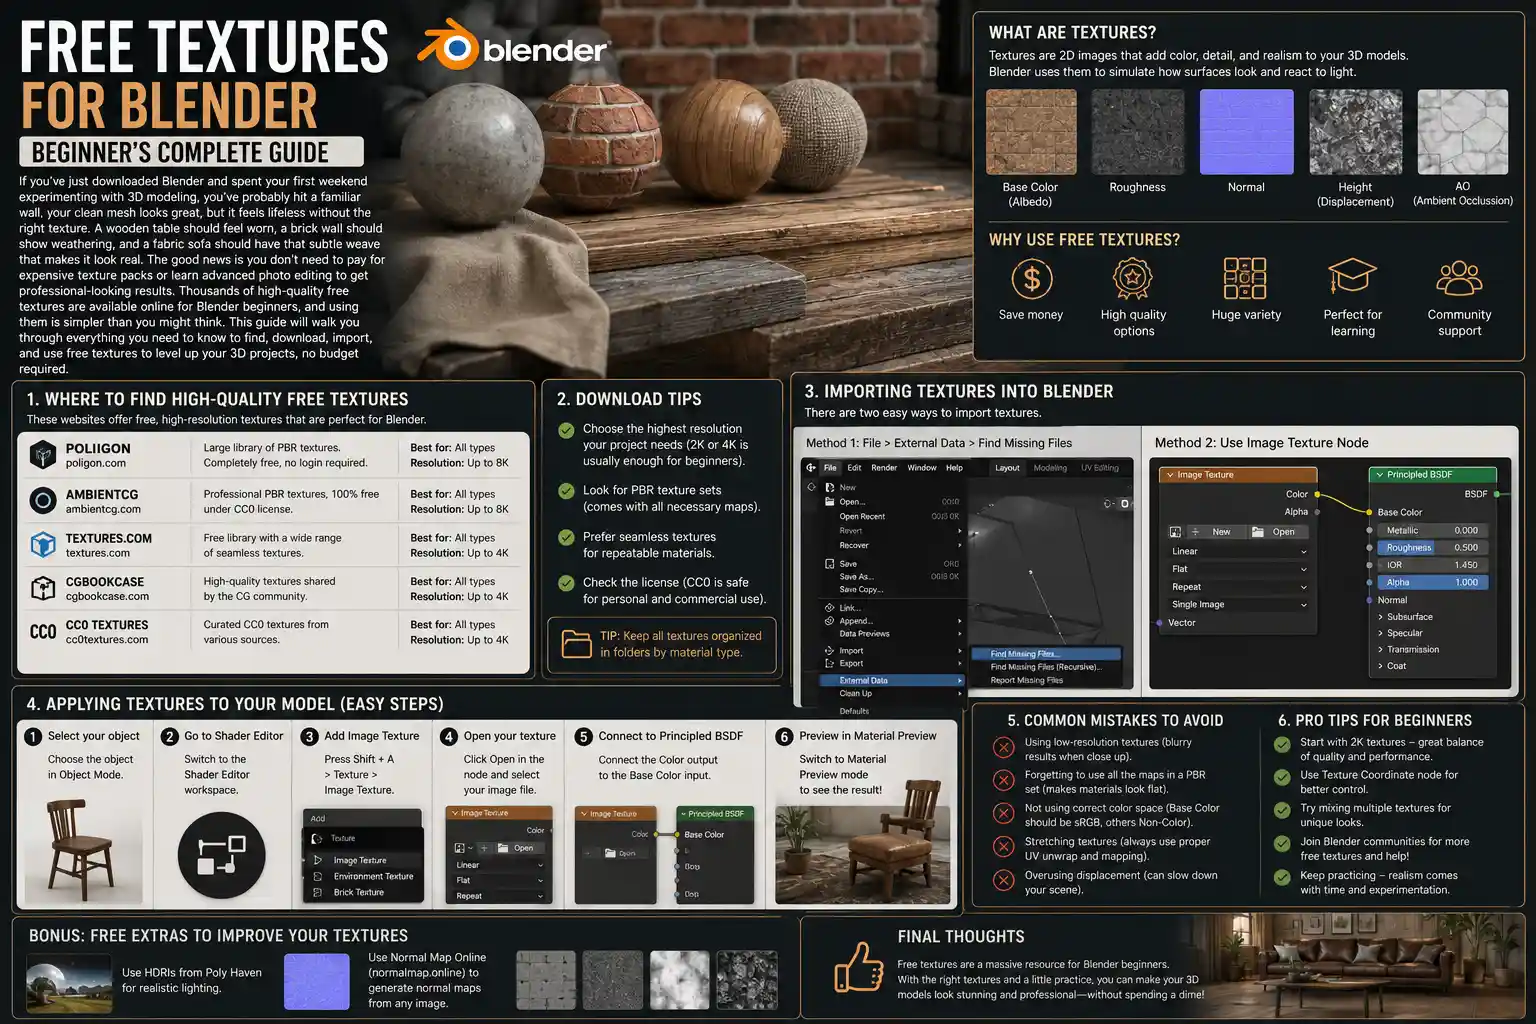
Task: Click Open button in Method 2 Image Texture node
Action: [1278, 532]
